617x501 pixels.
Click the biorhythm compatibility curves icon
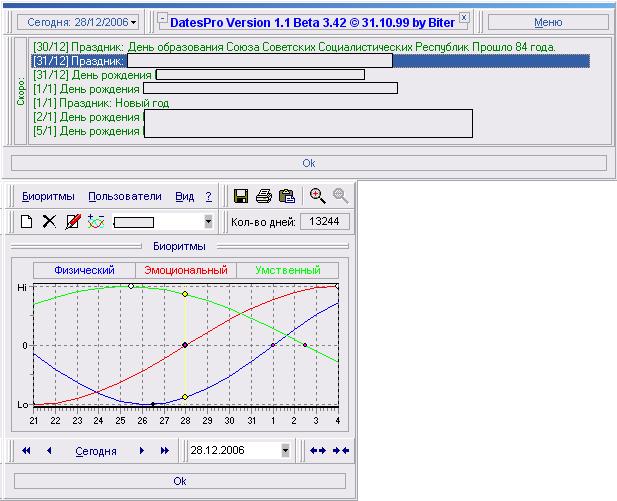click(x=96, y=221)
